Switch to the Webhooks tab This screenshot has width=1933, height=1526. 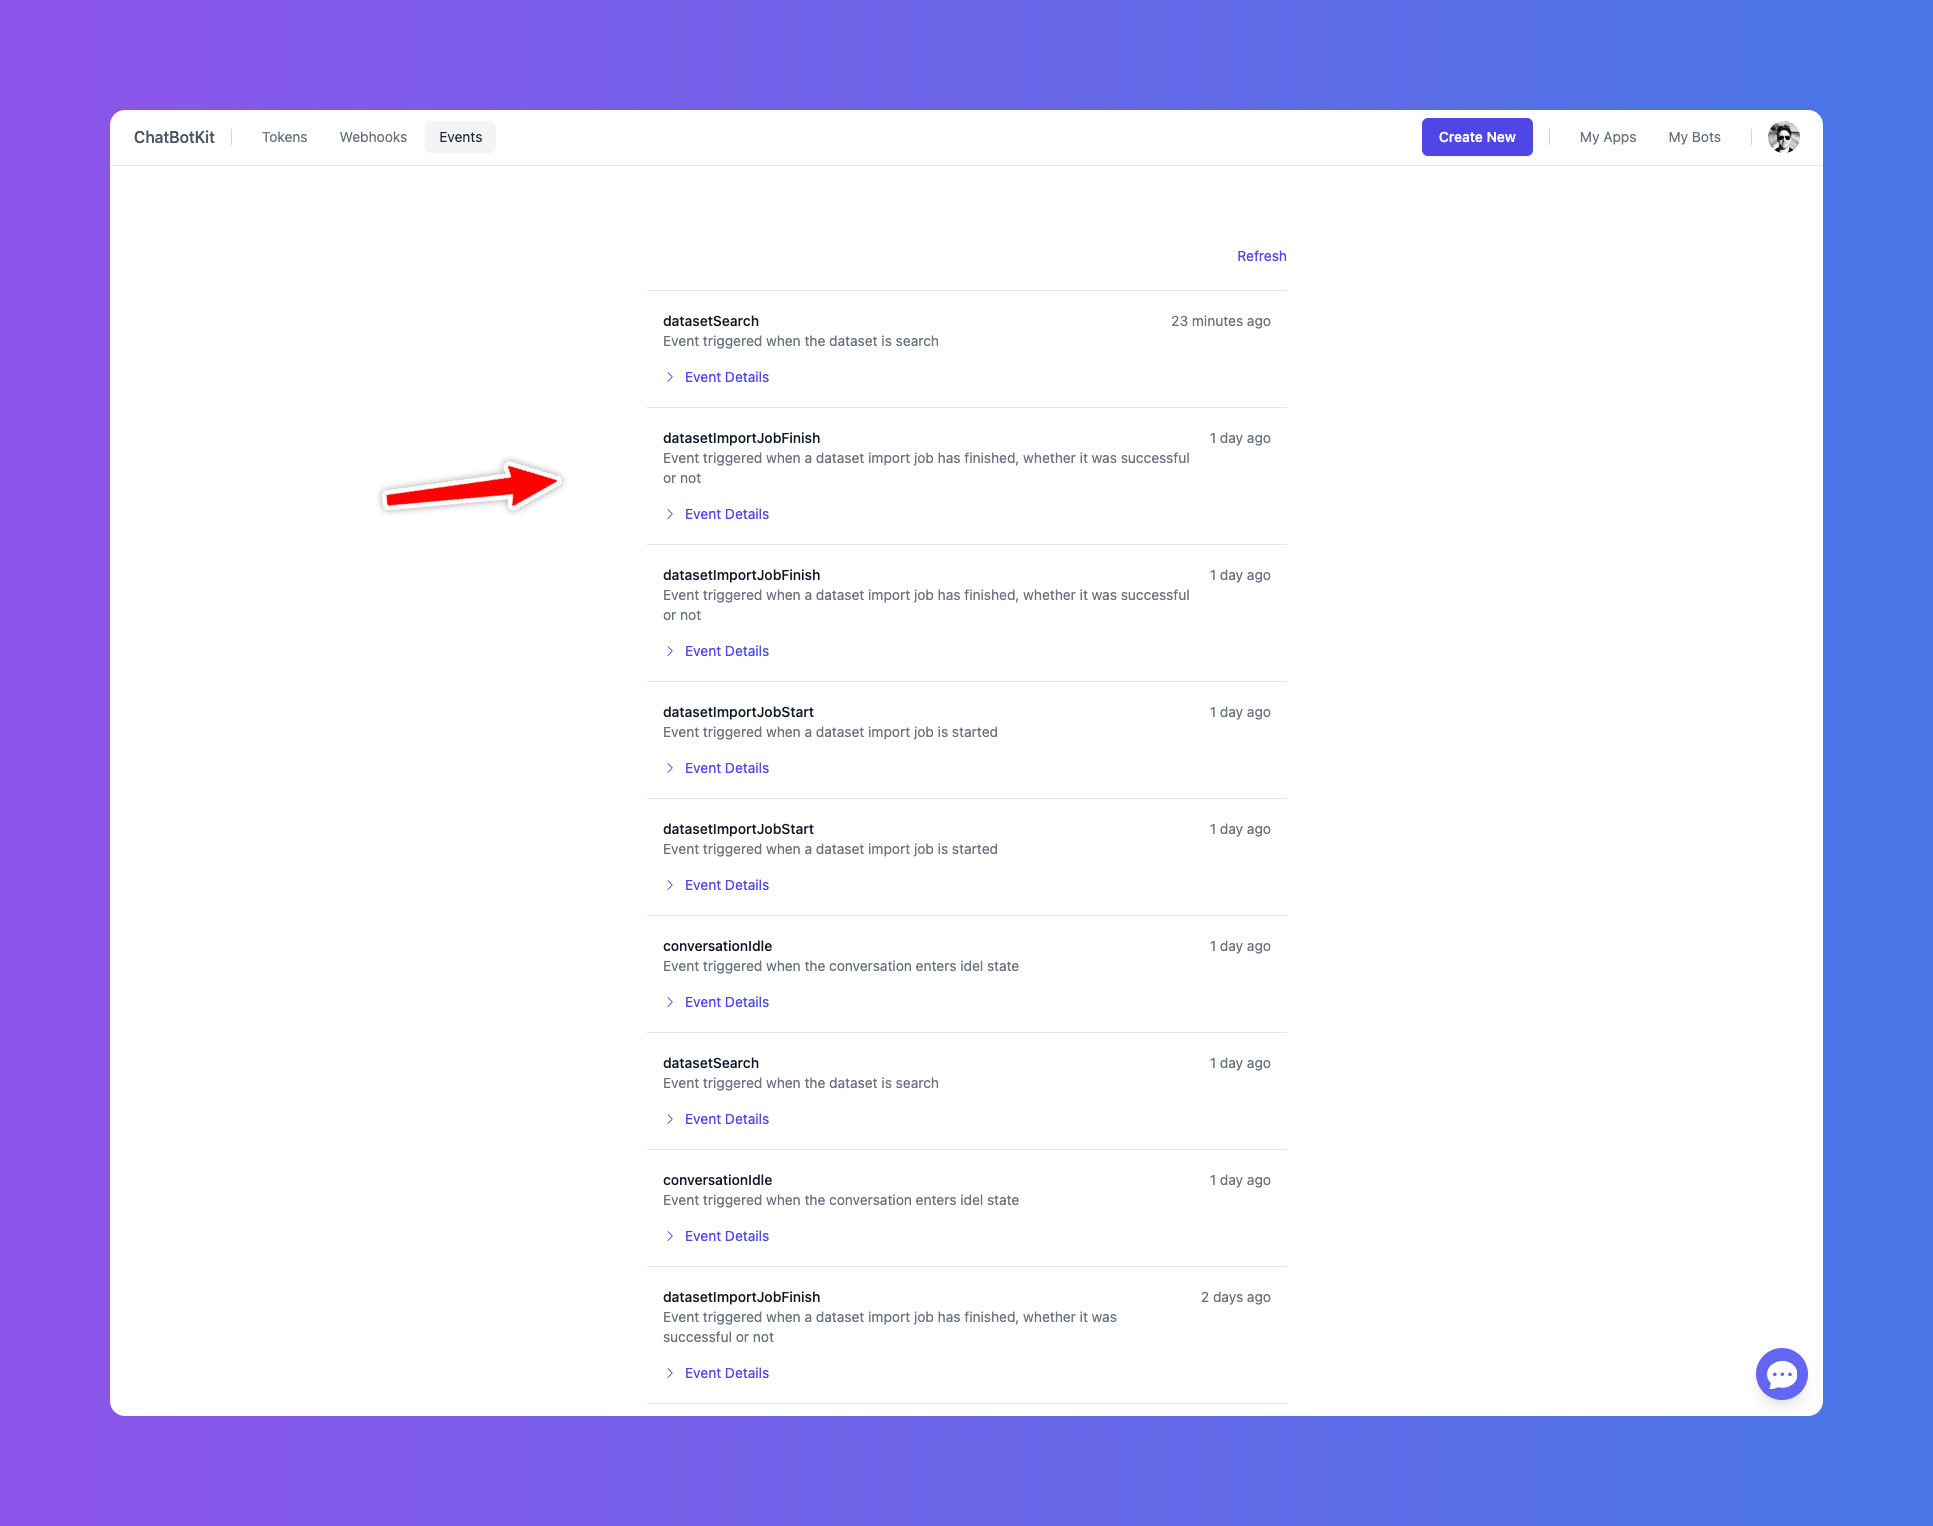tap(373, 137)
